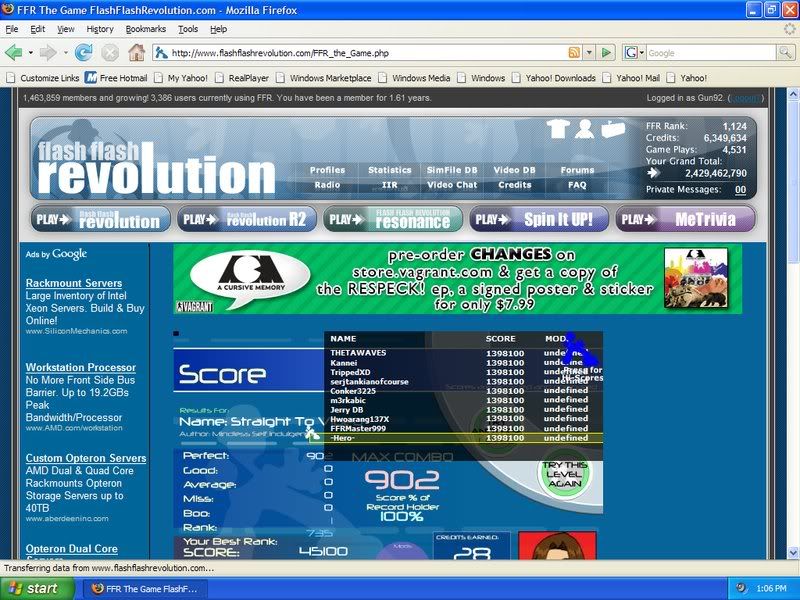This screenshot has height=600, width=800.
Task: Open the user profile silhouette icon
Action: pyautogui.click(x=584, y=129)
